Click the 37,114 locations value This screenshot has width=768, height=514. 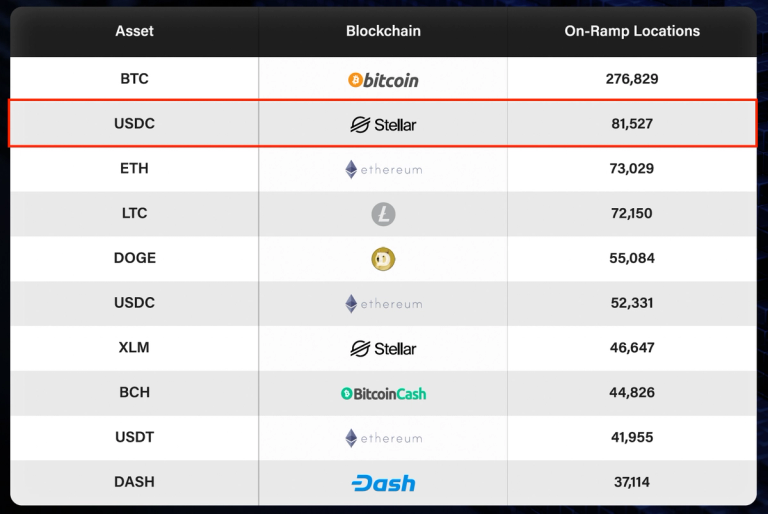[632, 482]
